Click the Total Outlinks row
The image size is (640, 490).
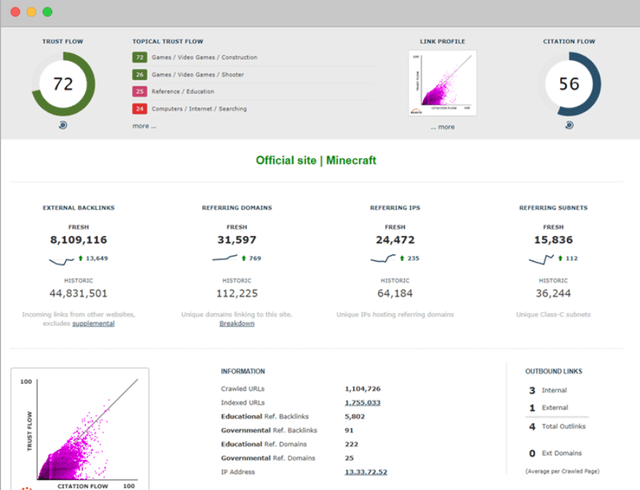[x=557, y=427]
